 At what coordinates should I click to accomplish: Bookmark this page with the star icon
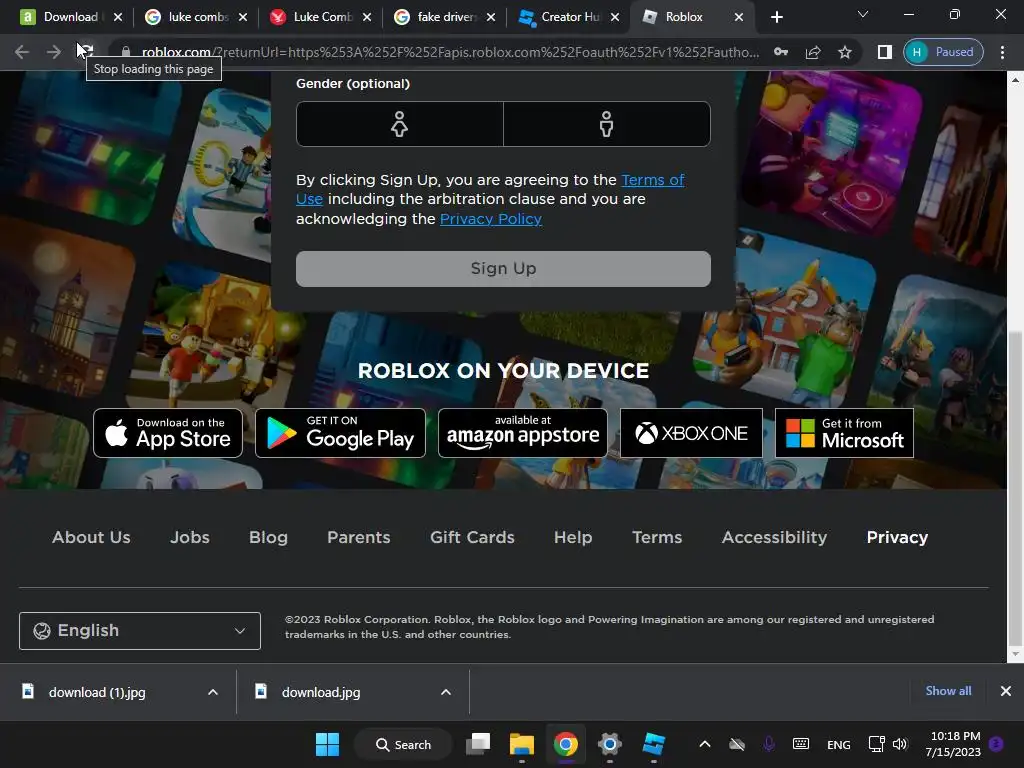click(845, 52)
